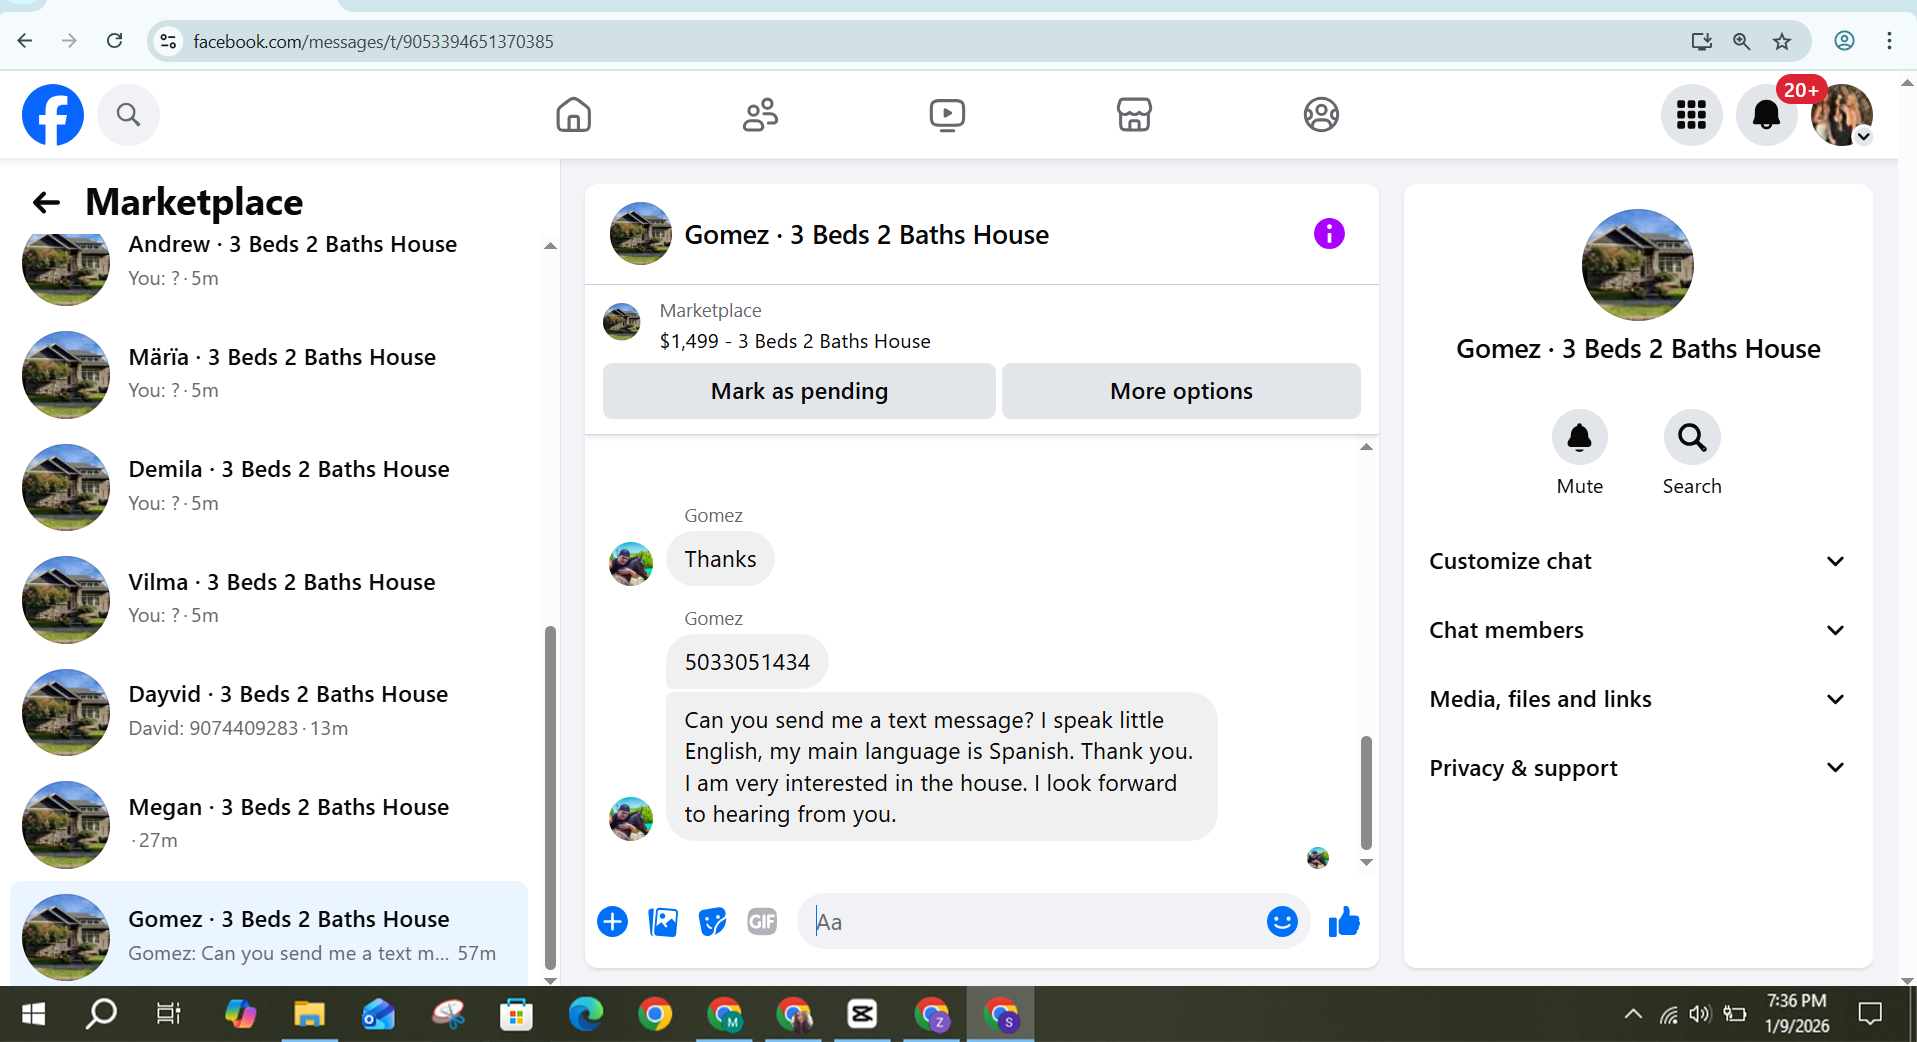The image size is (1917, 1042).
Task: Click house thumbnail in right info panel
Action: click(x=1637, y=265)
